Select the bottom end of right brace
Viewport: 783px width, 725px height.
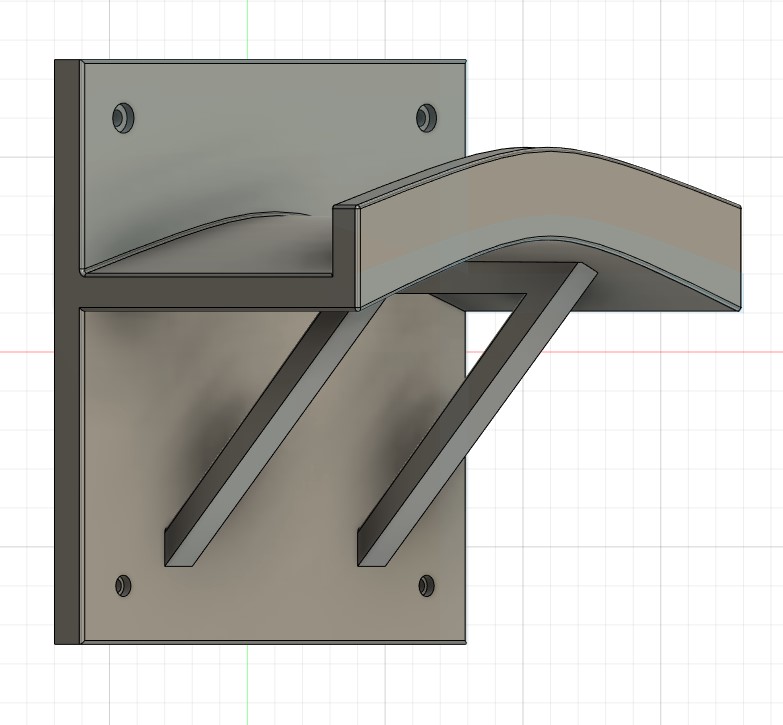pos(372,558)
